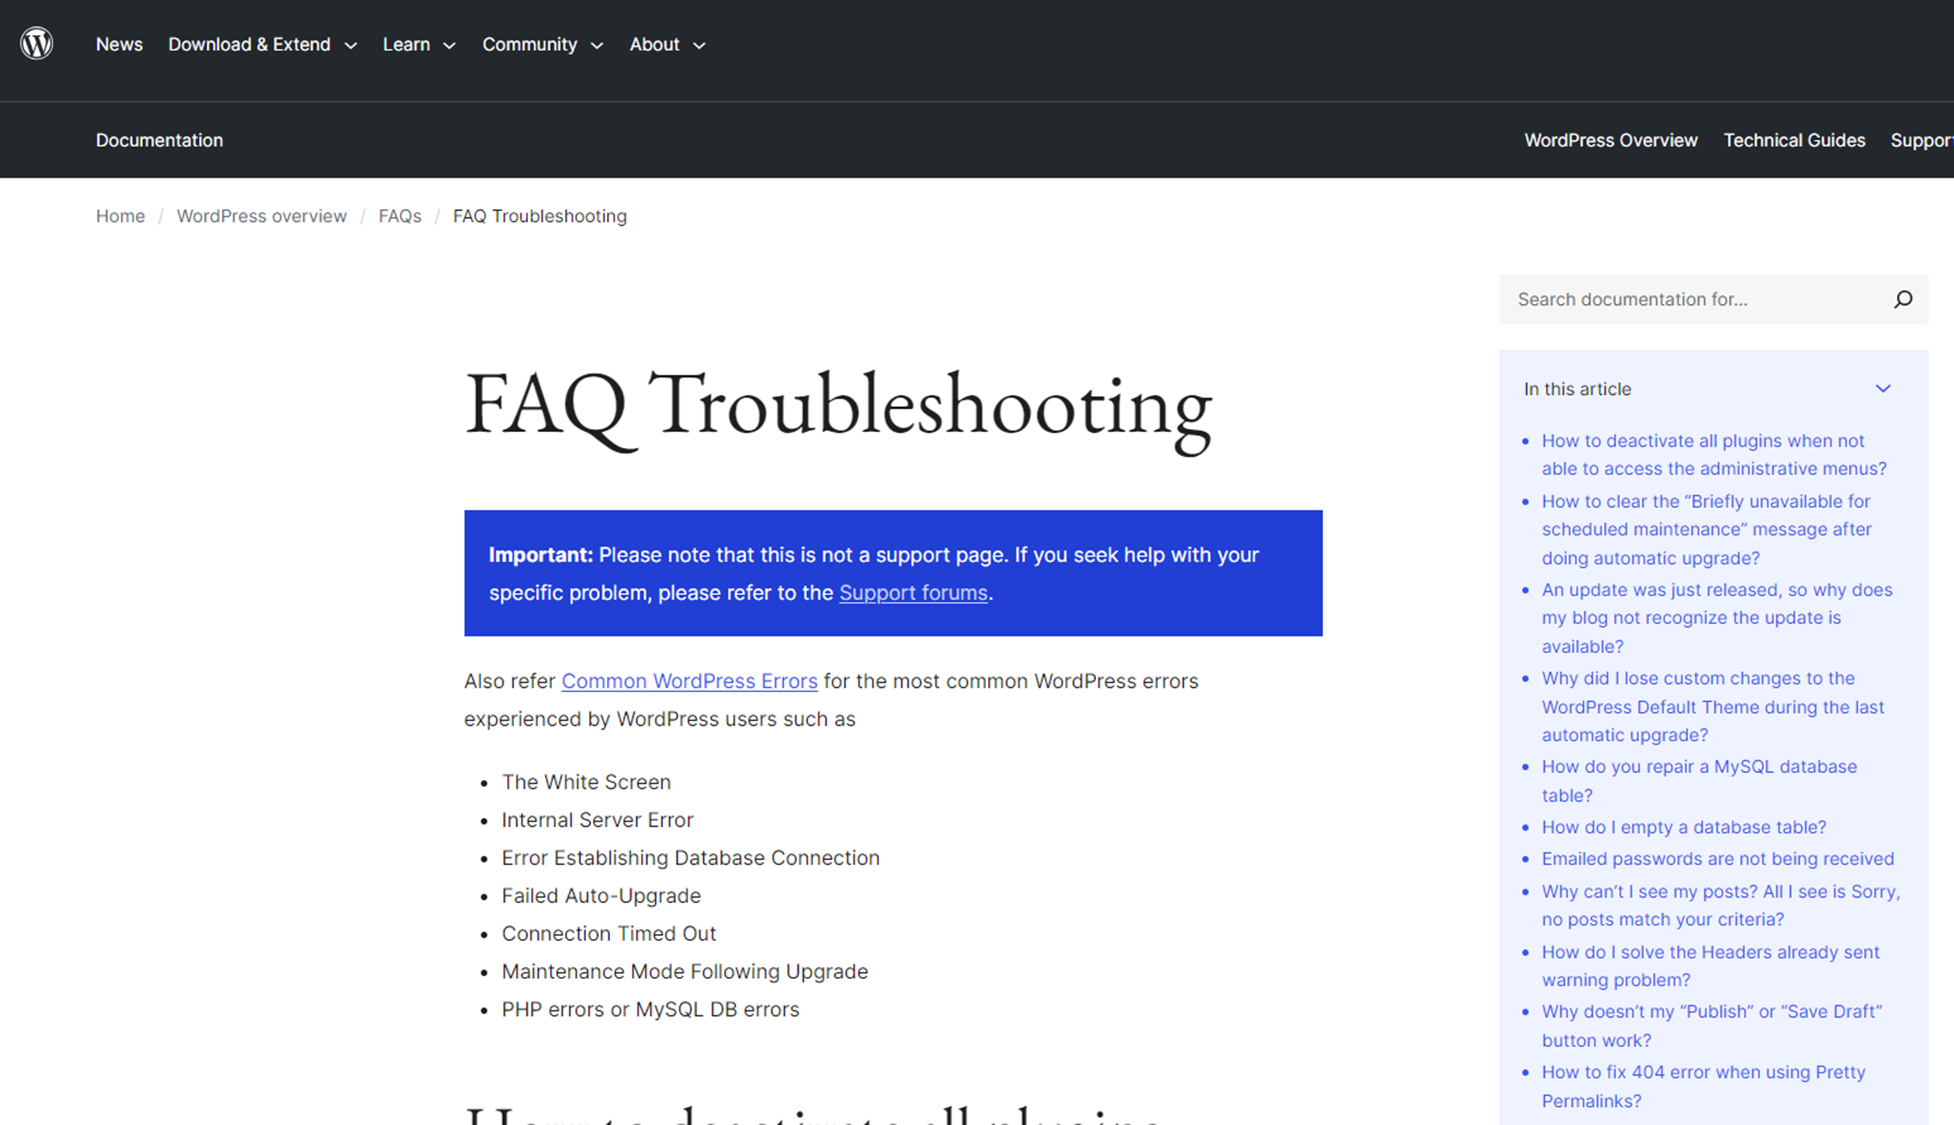
Task: Open Technical Guides section
Action: (1794, 140)
